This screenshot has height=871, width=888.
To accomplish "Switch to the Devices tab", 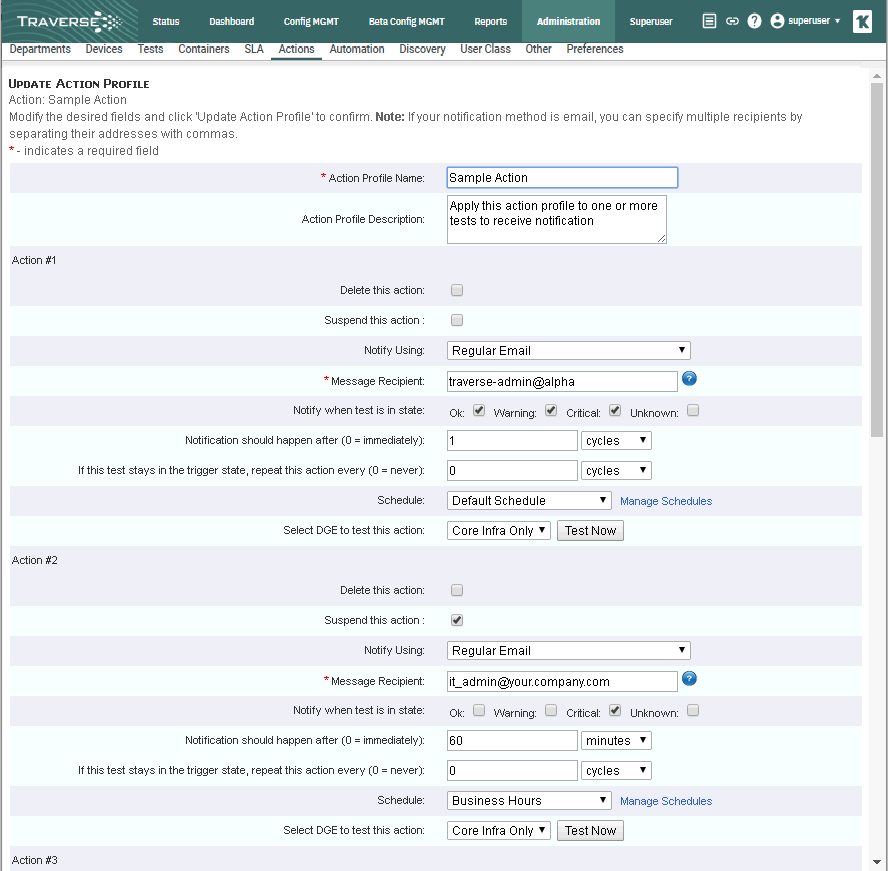I will [x=104, y=49].
